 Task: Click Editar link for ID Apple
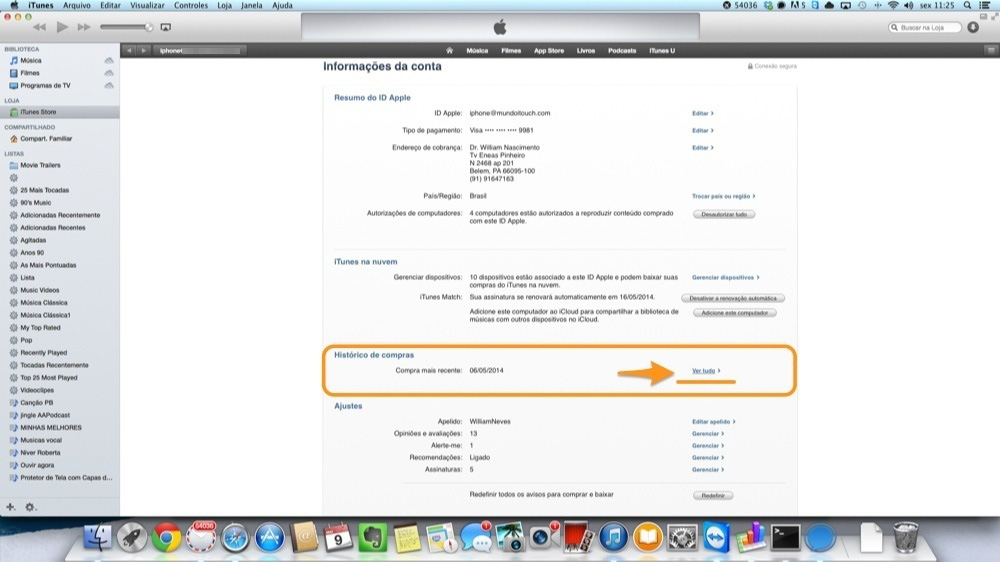[702, 114]
